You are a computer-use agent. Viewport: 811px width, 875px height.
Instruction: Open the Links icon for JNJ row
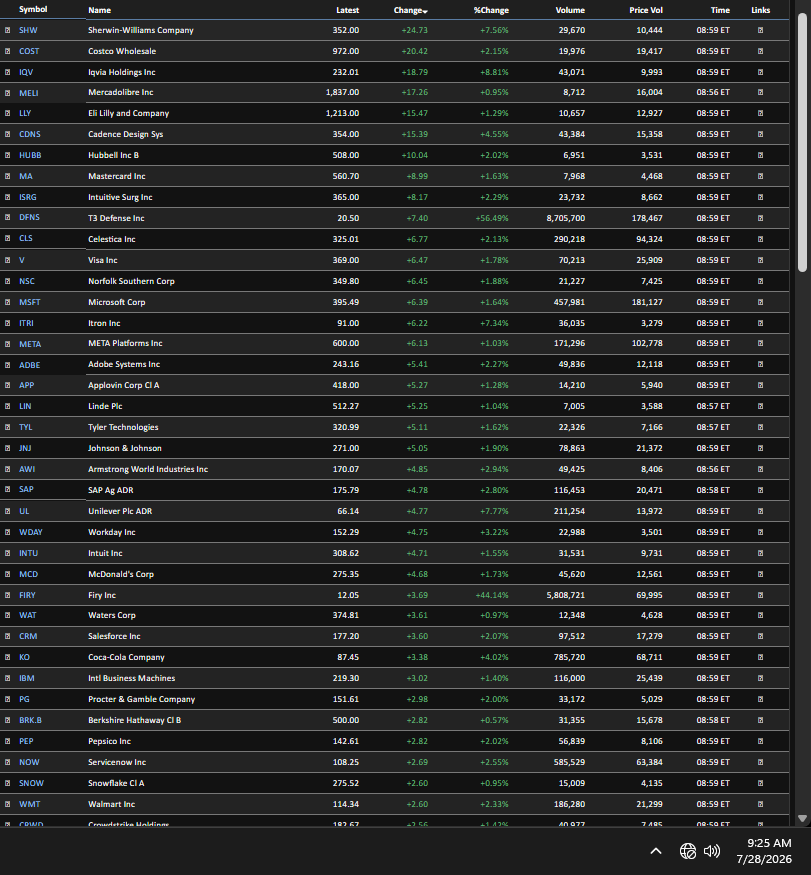click(760, 448)
